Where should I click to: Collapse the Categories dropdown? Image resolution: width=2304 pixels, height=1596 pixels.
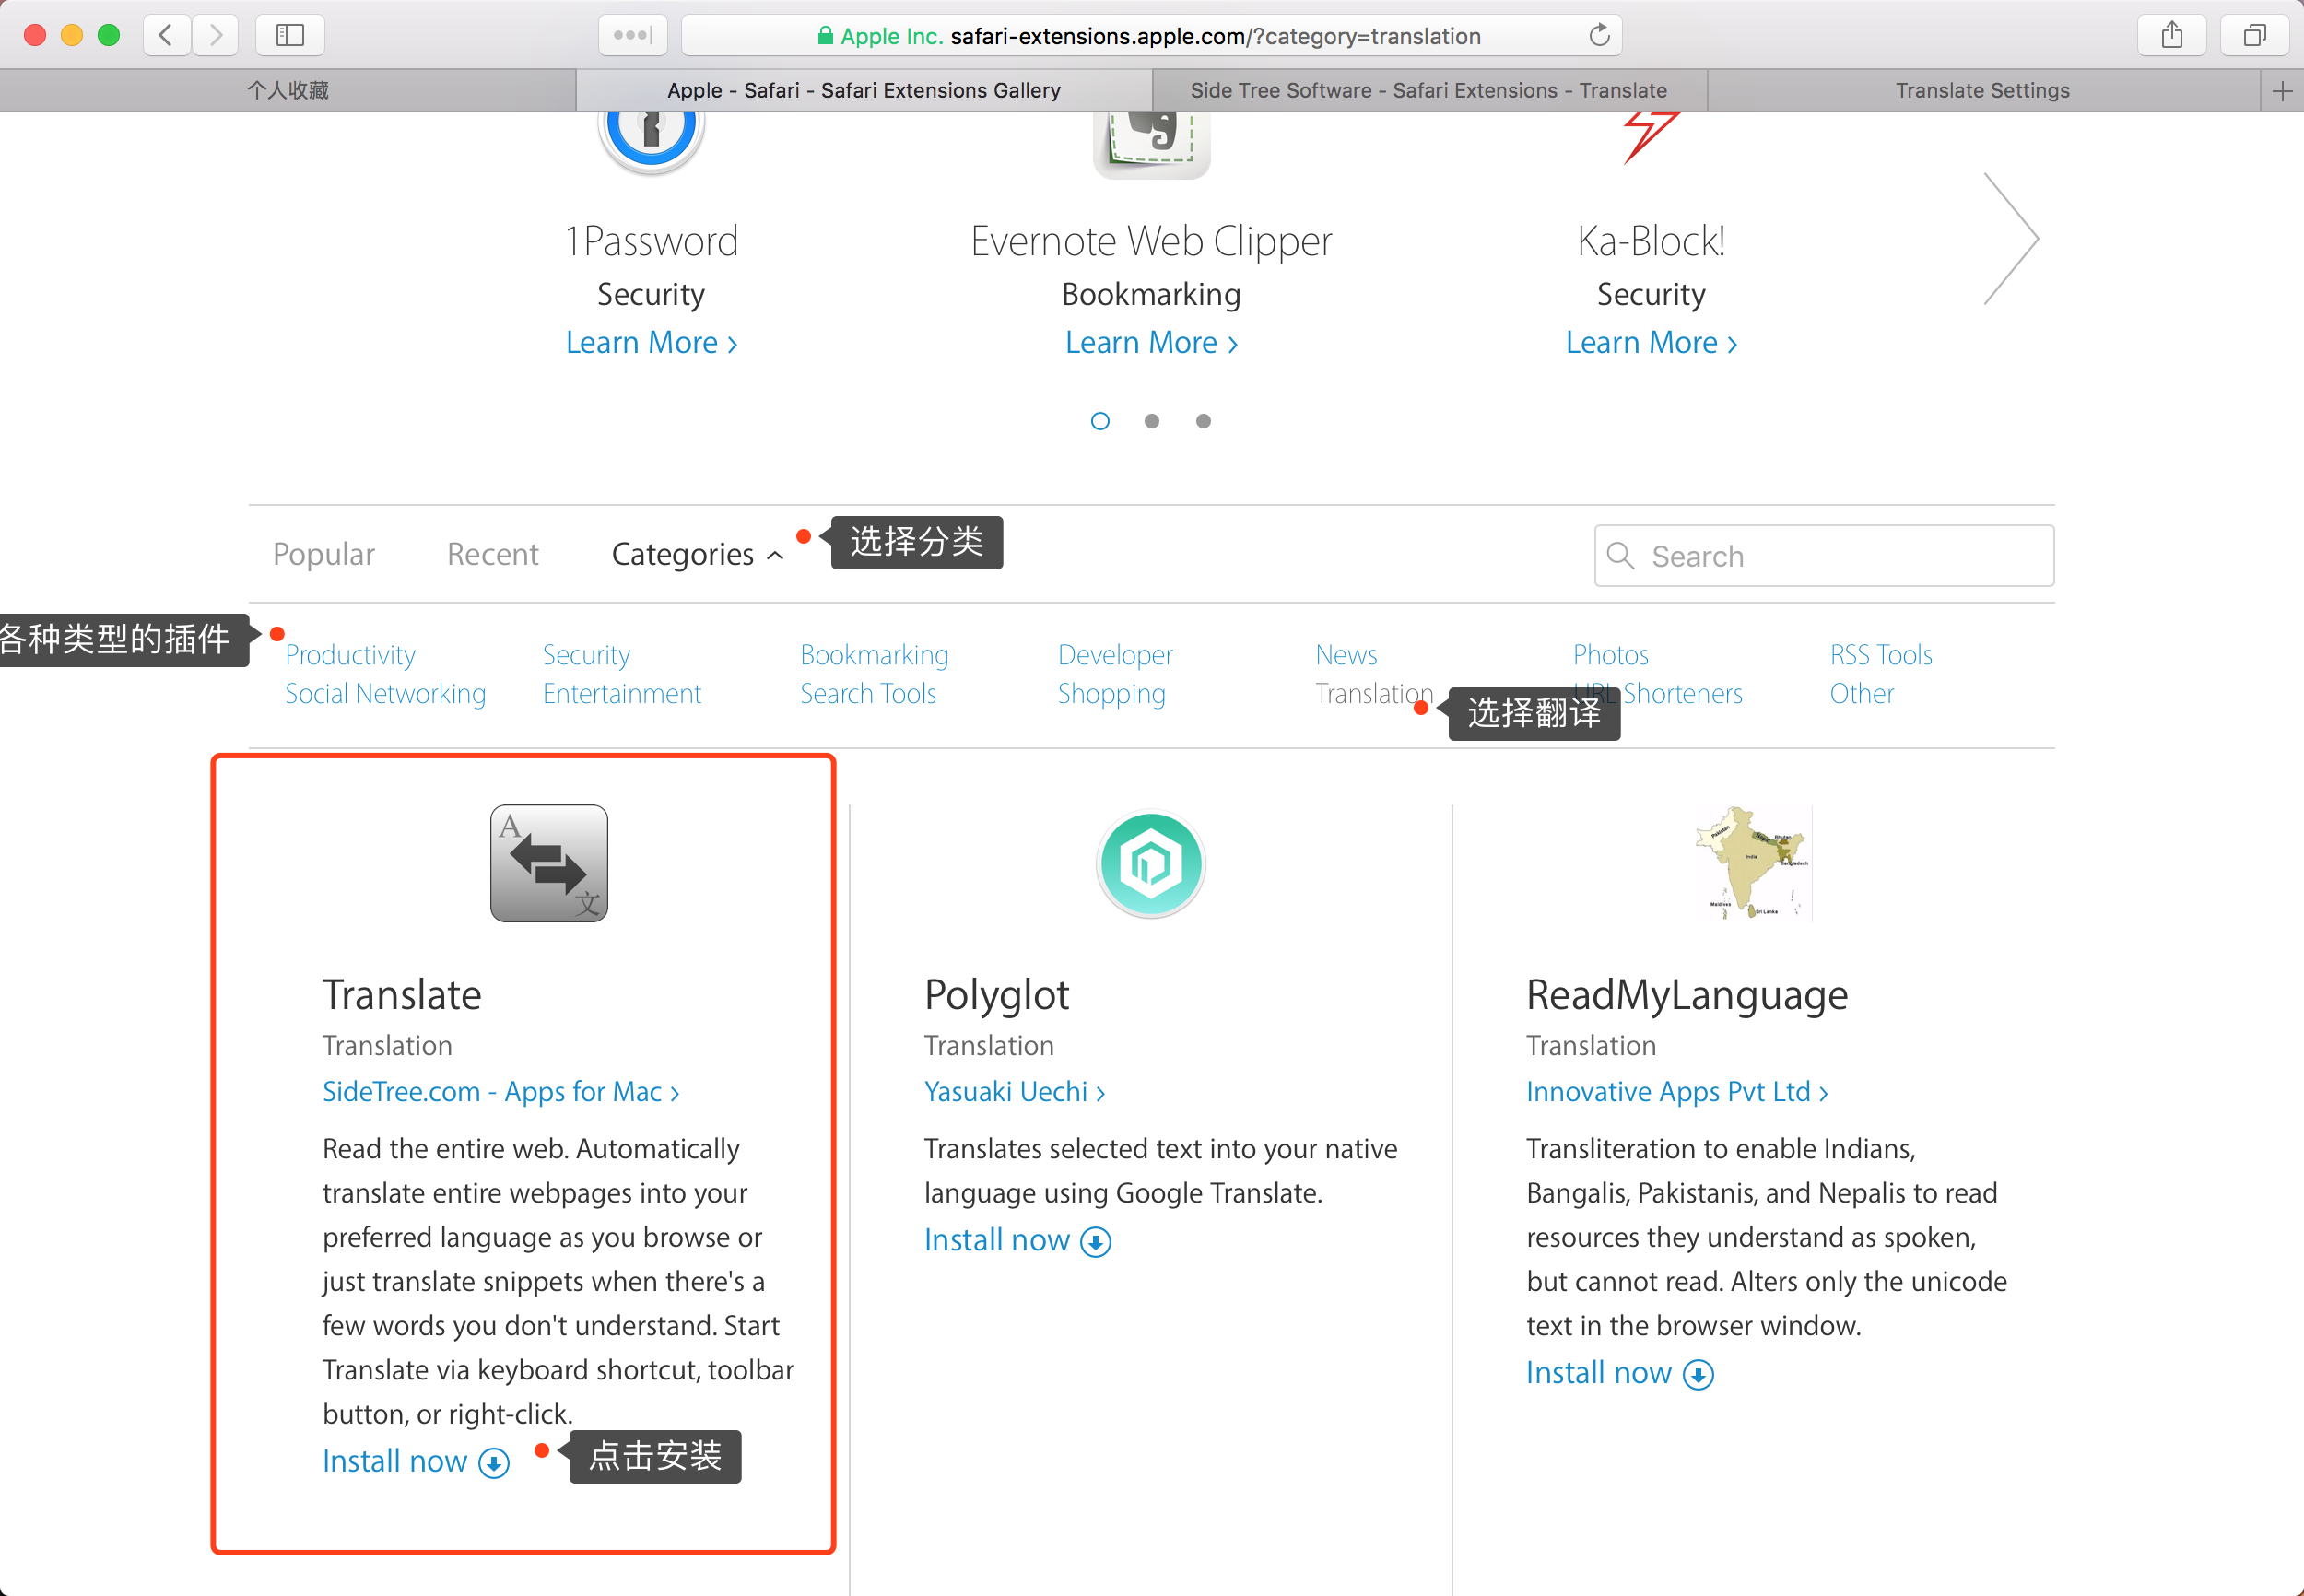click(697, 554)
